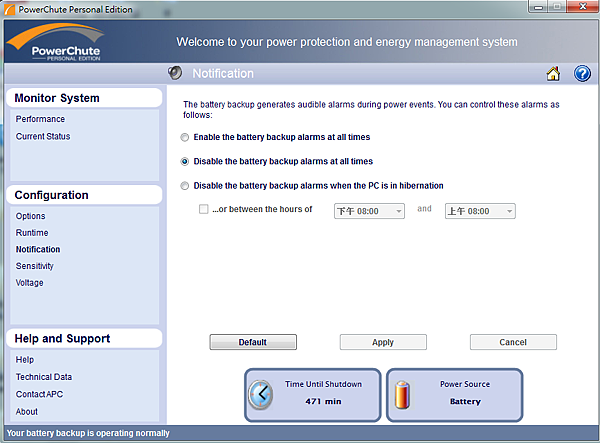
Task: Open the start time dropdown showing 下午 08:00
Action: pyautogui.click(x=369, y=211)
